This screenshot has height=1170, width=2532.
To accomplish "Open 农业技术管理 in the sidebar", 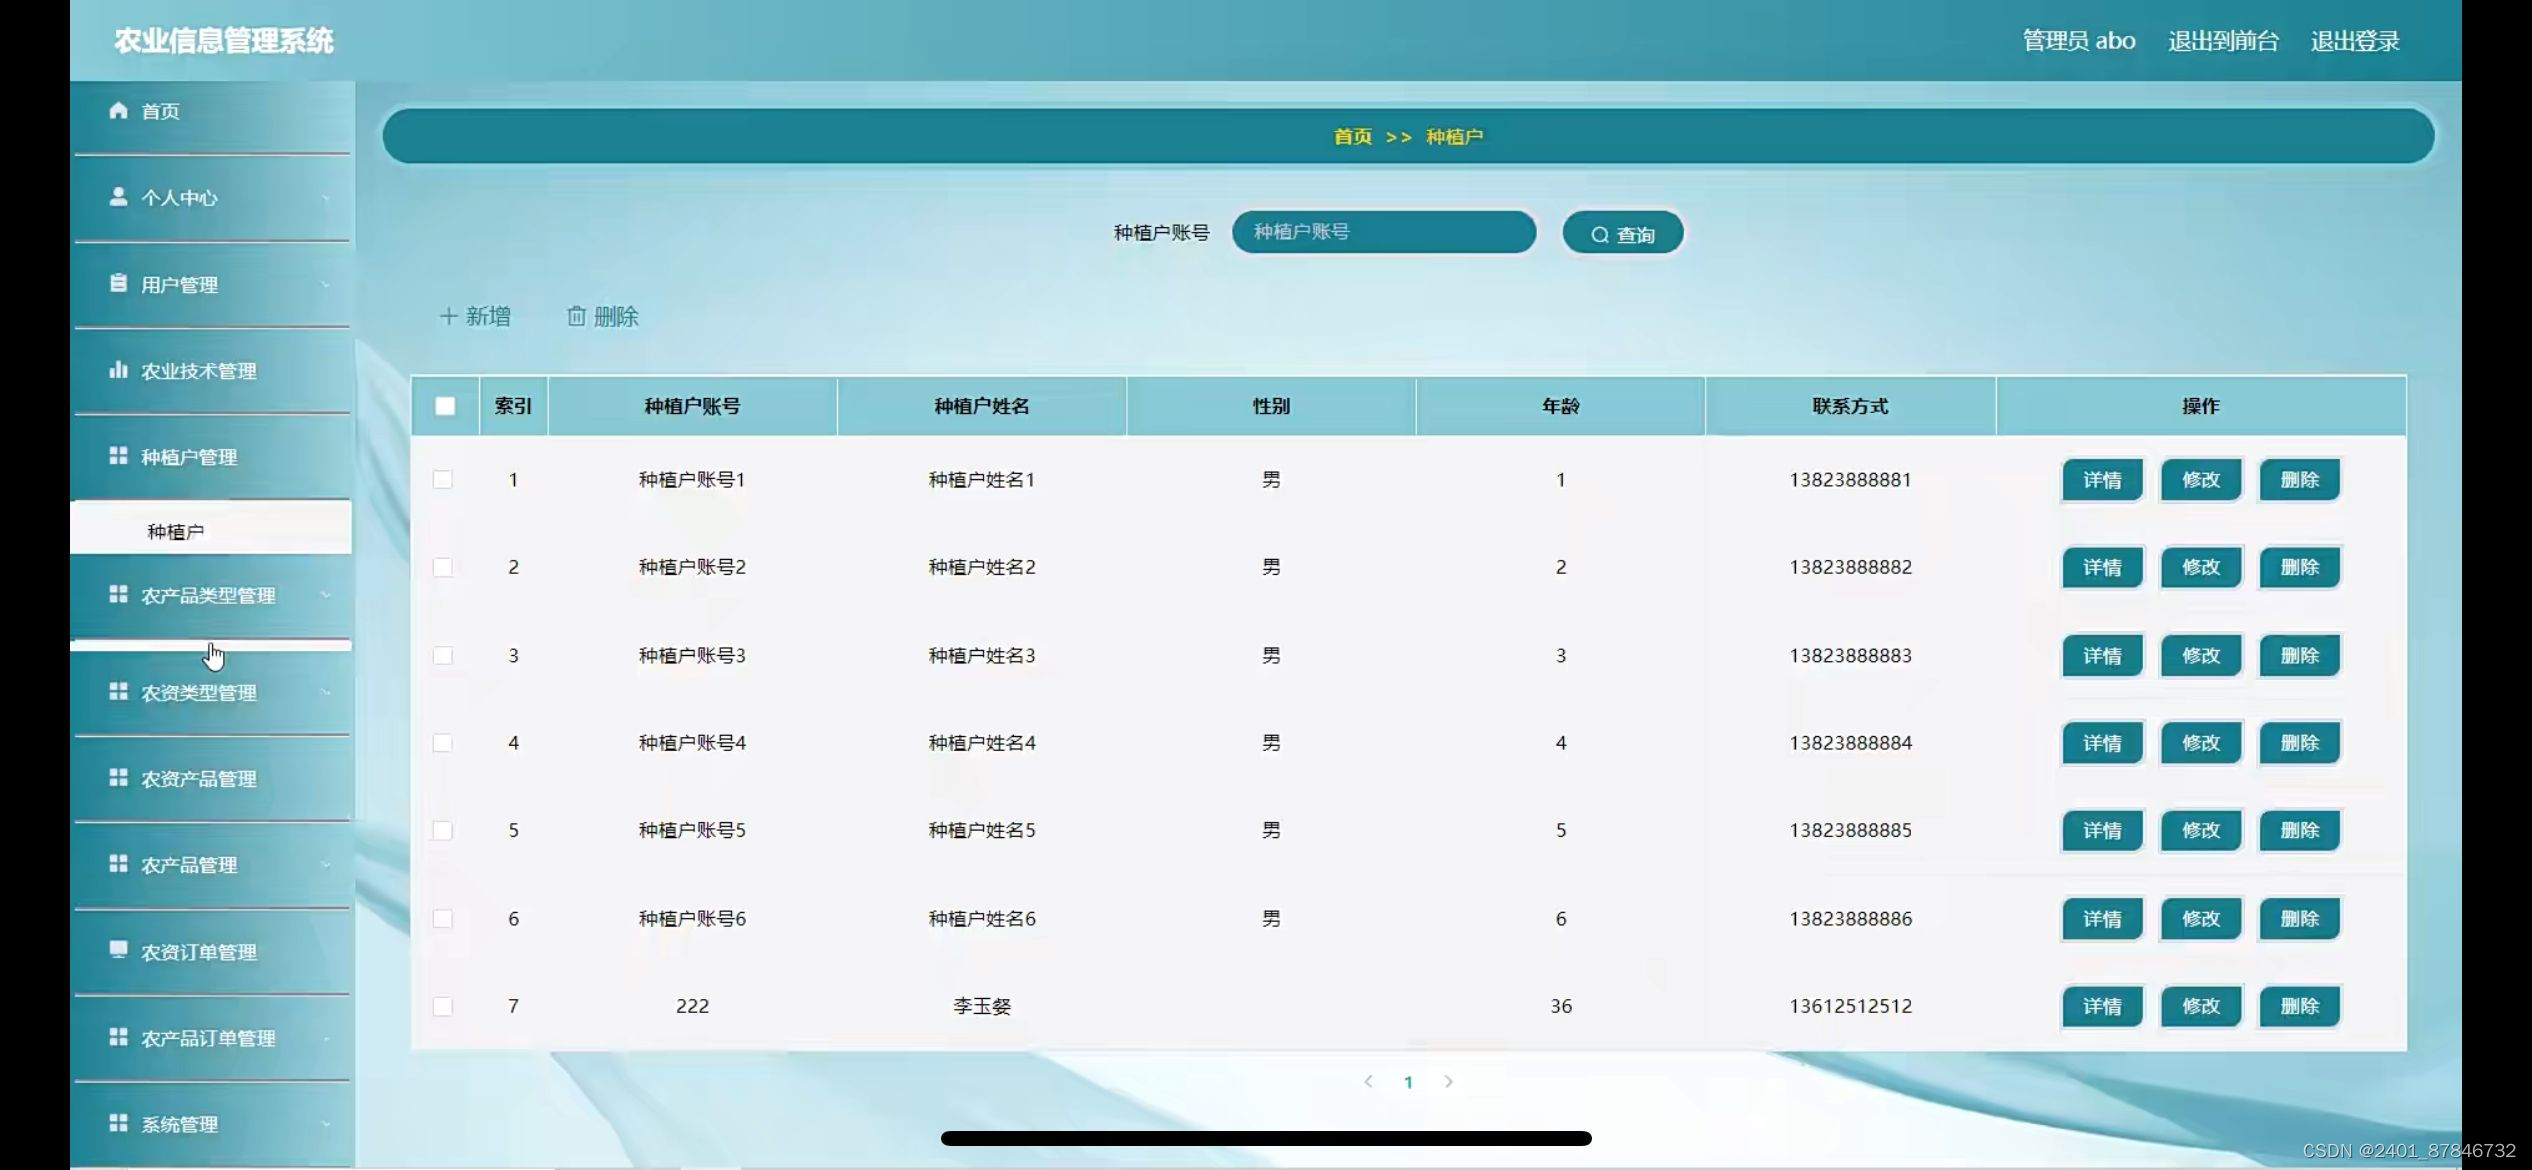I will pos(212,371).
